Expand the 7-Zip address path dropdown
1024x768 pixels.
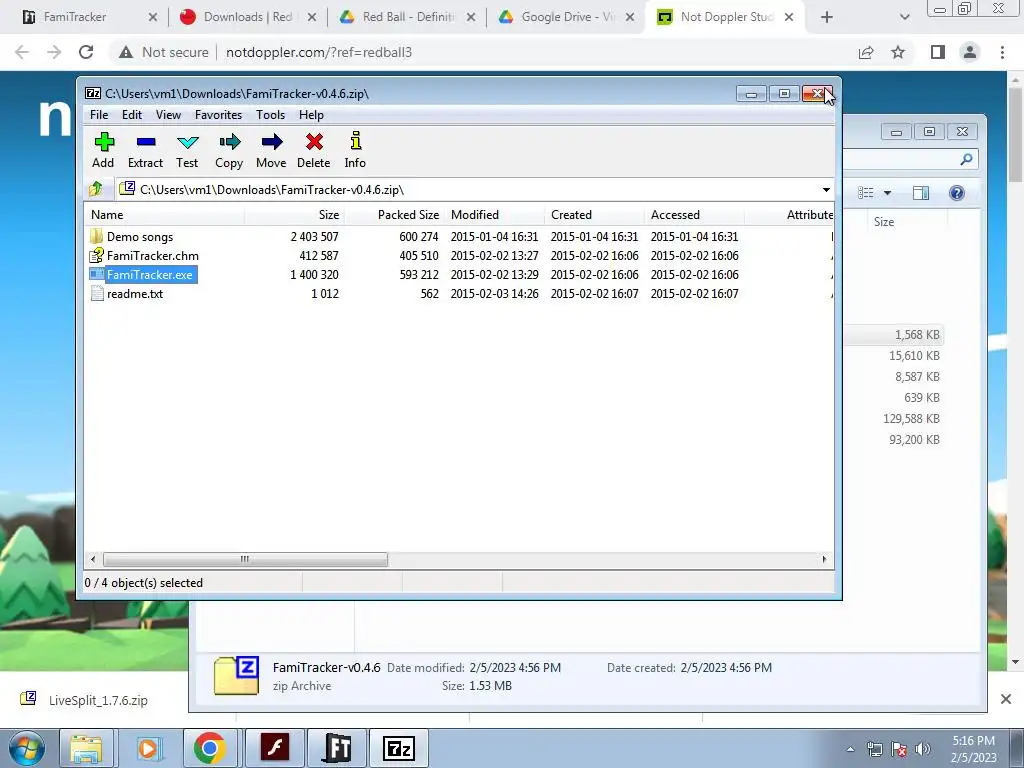click(x=826, y=190)
